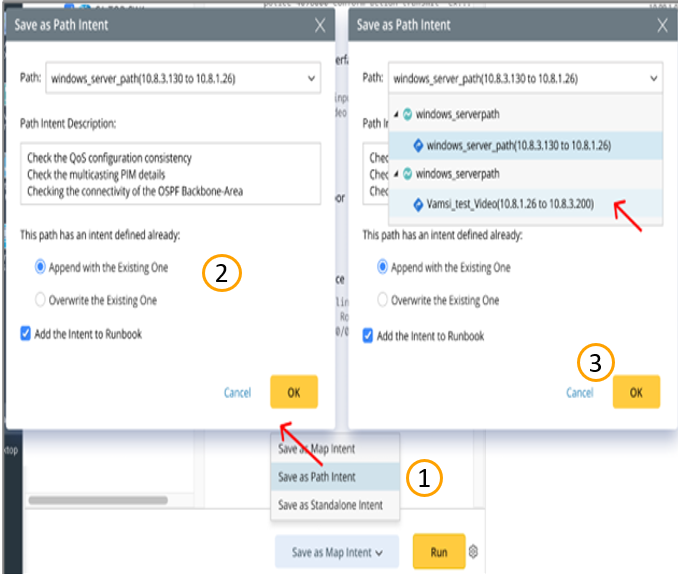Click Cancel in the right dialog
Screen dimensions: 678x574
[x=580, y=393]
